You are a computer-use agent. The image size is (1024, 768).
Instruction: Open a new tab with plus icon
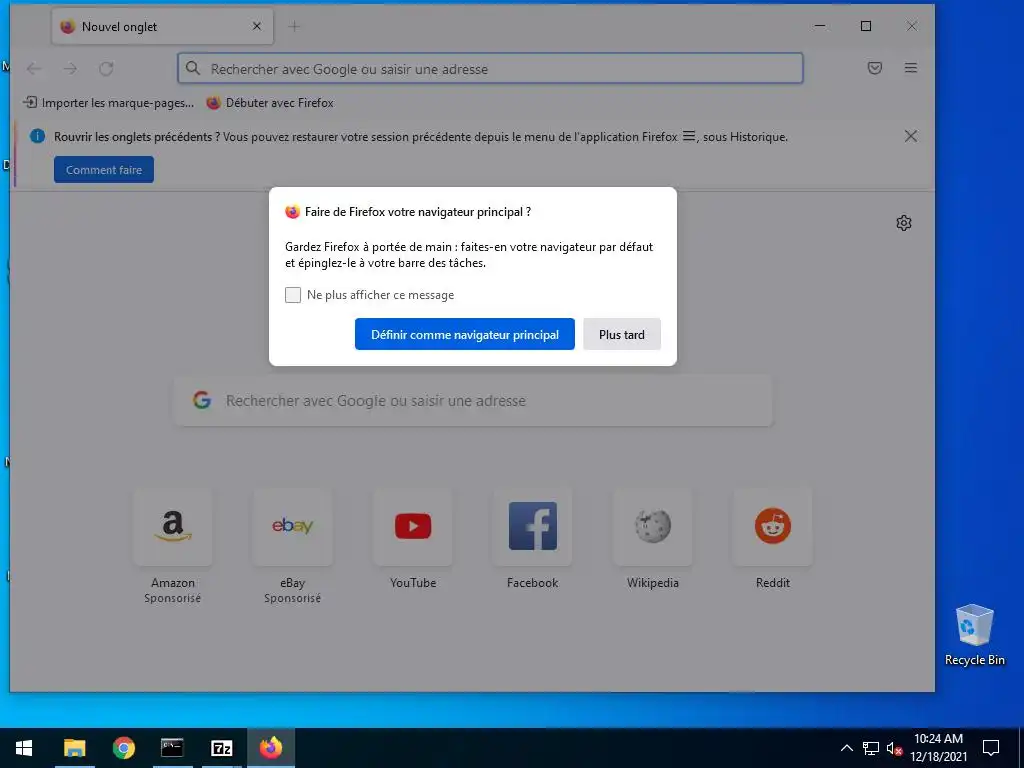[294, 27]
